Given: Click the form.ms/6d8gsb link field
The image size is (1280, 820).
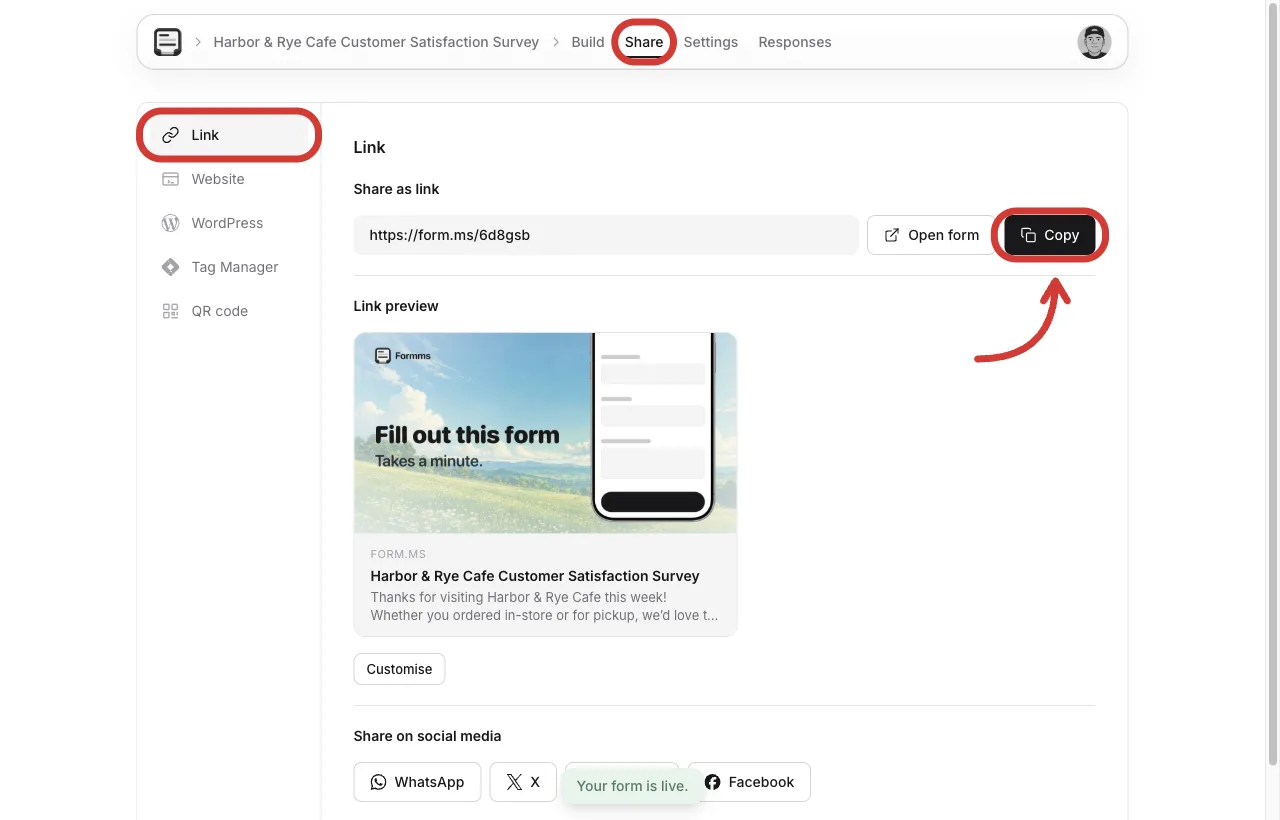Looking at the screenshot, I should 606,235.
